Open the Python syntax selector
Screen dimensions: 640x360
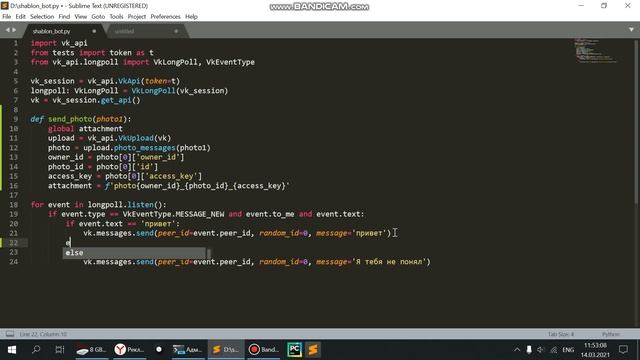(611, 334)
